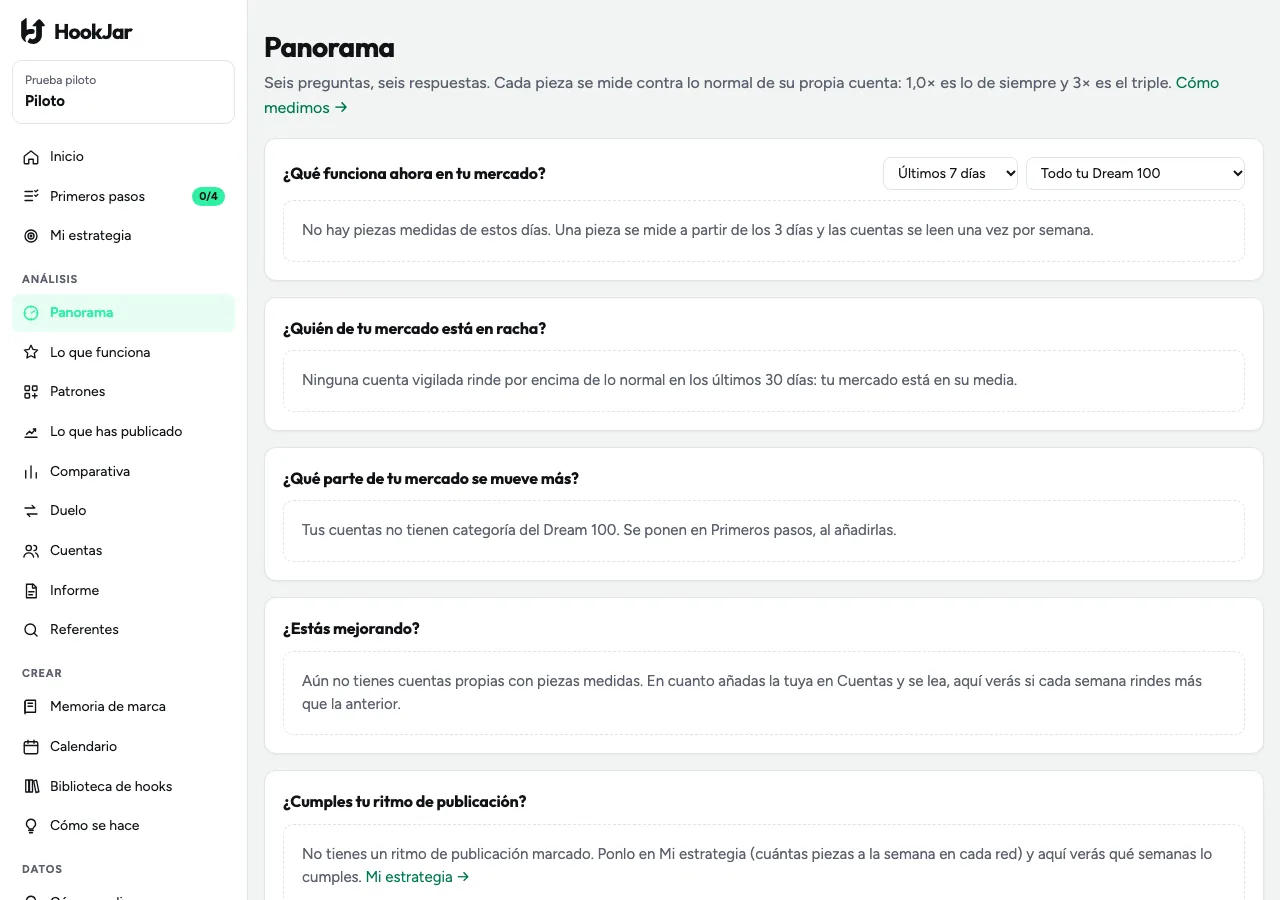Screen dimensions: 1280x900
Task: Click the CREAR section label
Action: (42, 673)
